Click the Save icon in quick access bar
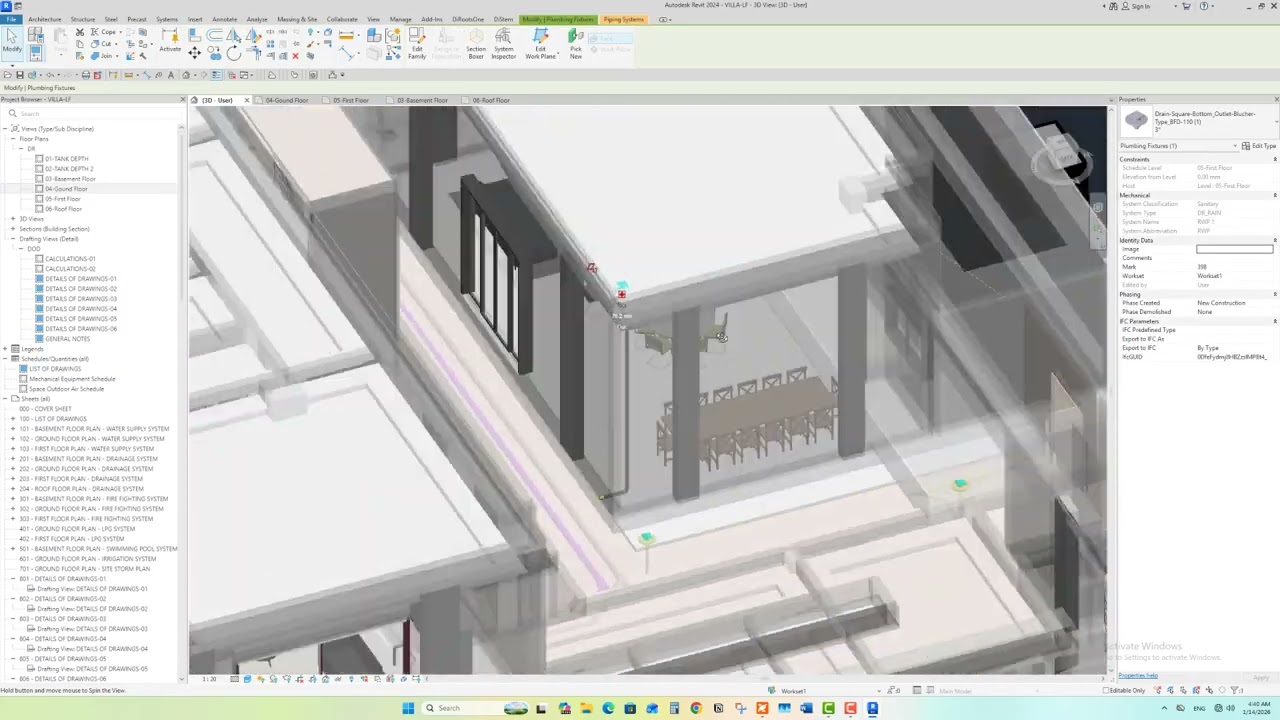The width and height of the screenshot is (1280, 720). (20, 75)
